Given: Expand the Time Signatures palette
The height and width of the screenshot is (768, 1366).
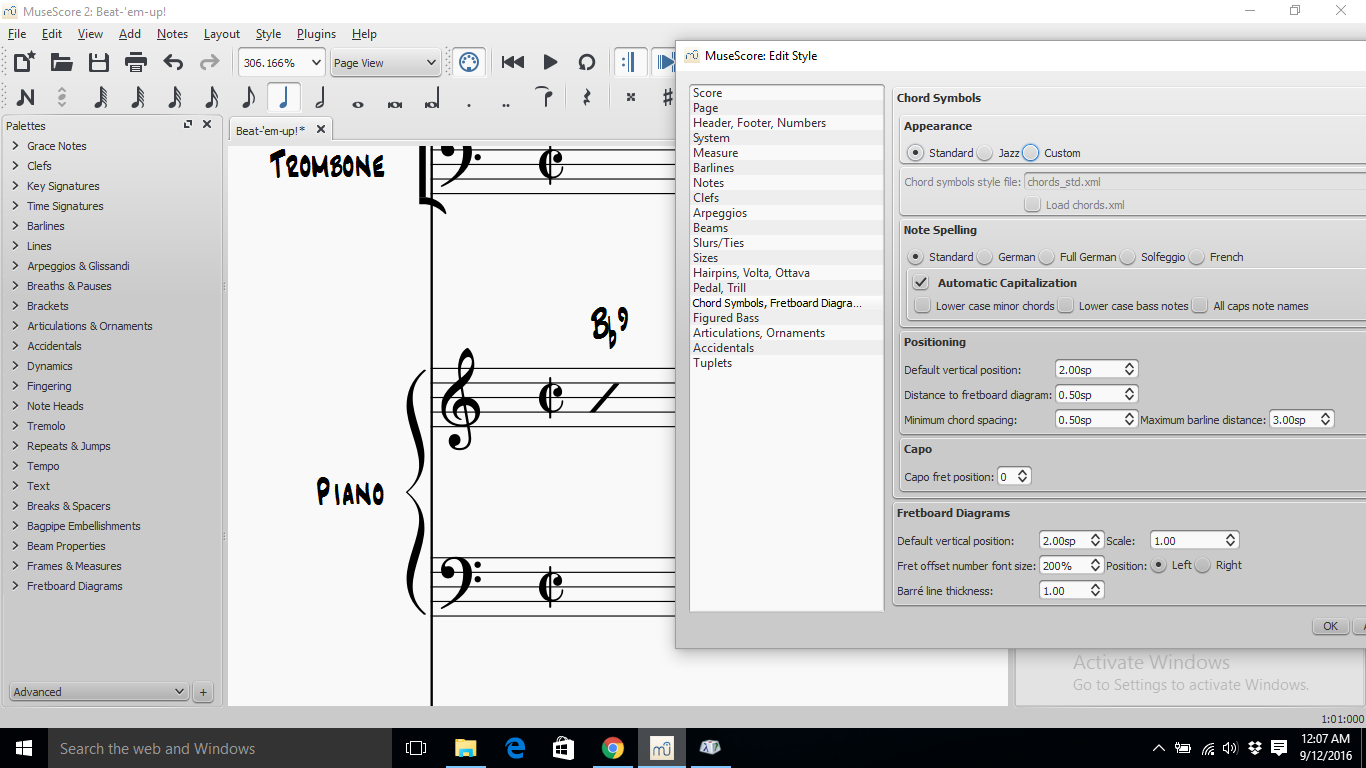Looking at the screenshot, I should [x=16, y=206].
